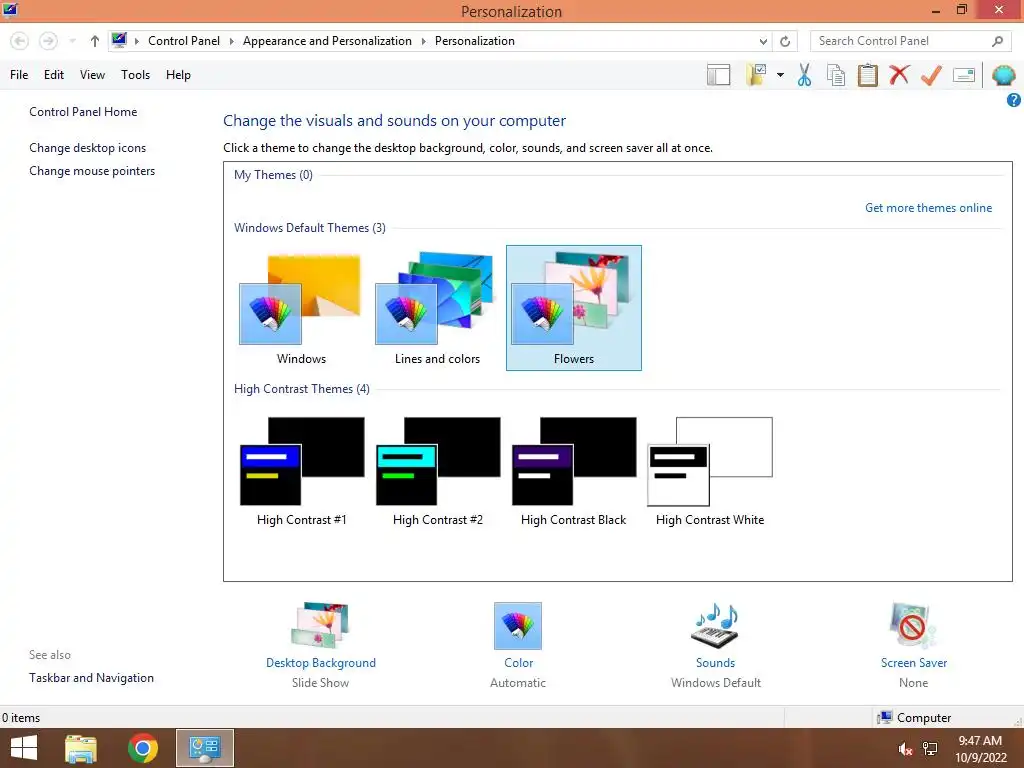The height and width of the screenshot is (768, 1024).
Task: Click the High Contrast Themes (4) heading
Action: (302, 389)
